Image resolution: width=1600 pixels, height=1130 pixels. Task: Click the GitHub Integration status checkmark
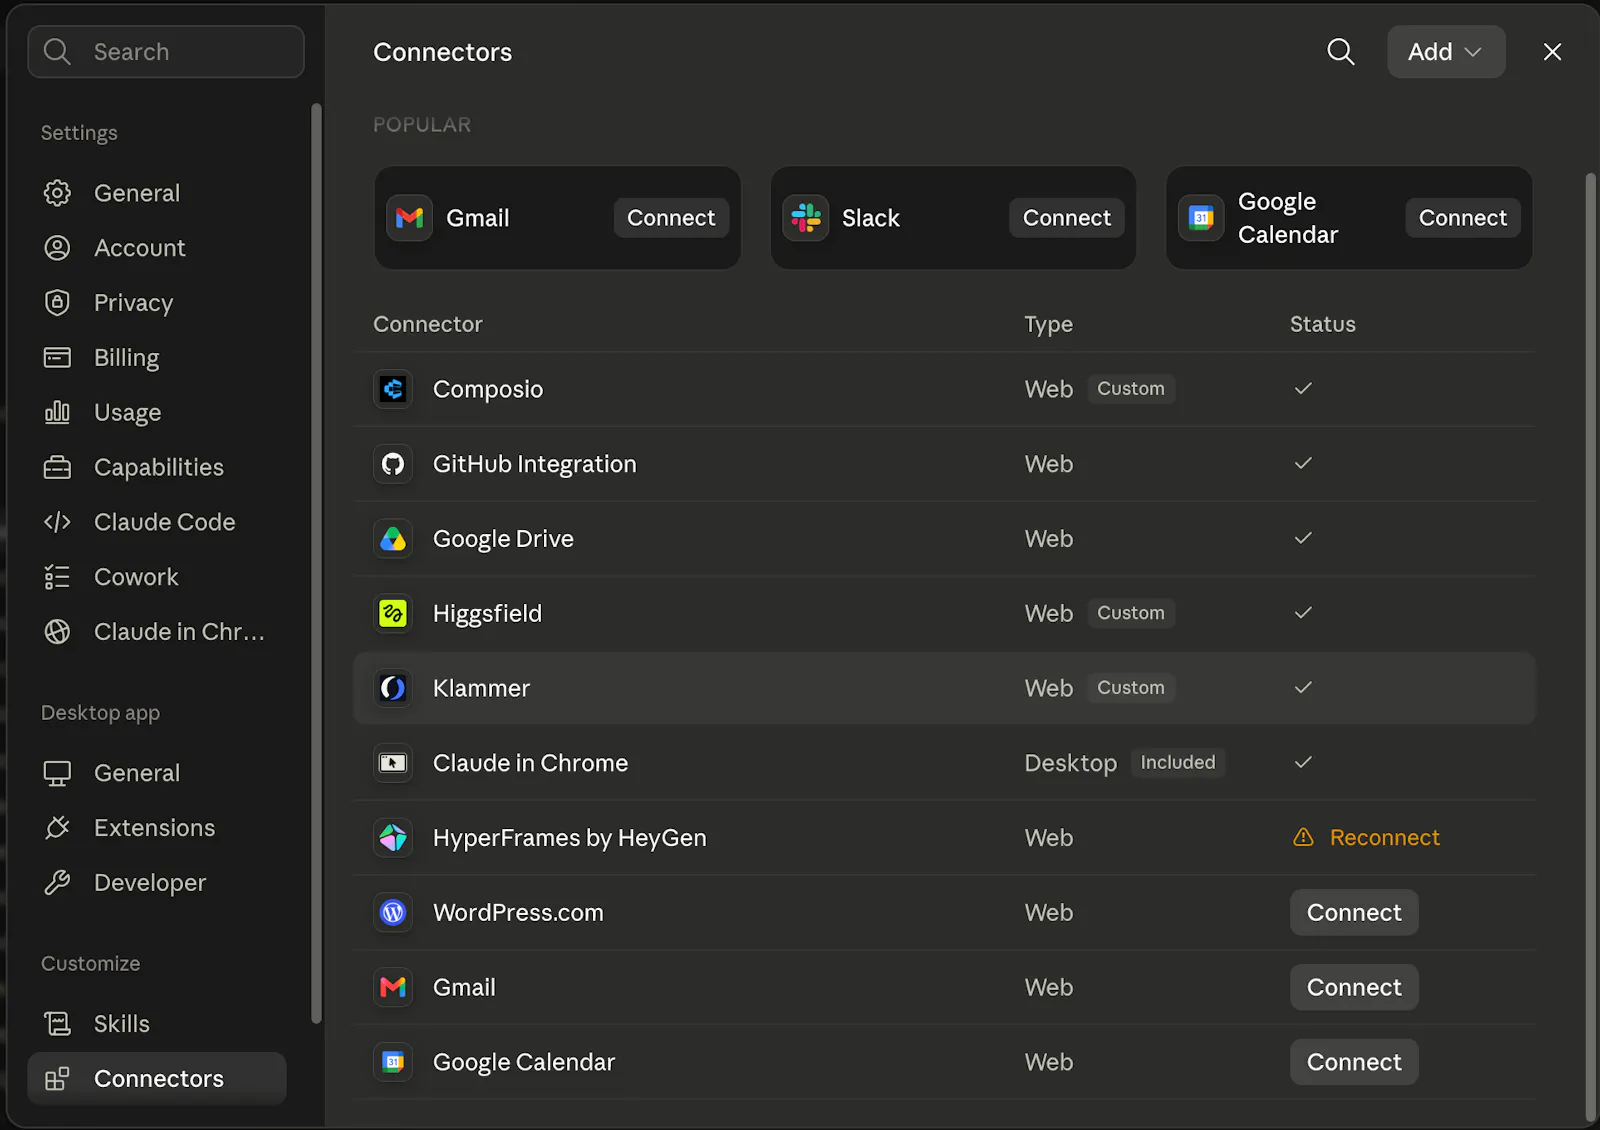pos(1303,464)
